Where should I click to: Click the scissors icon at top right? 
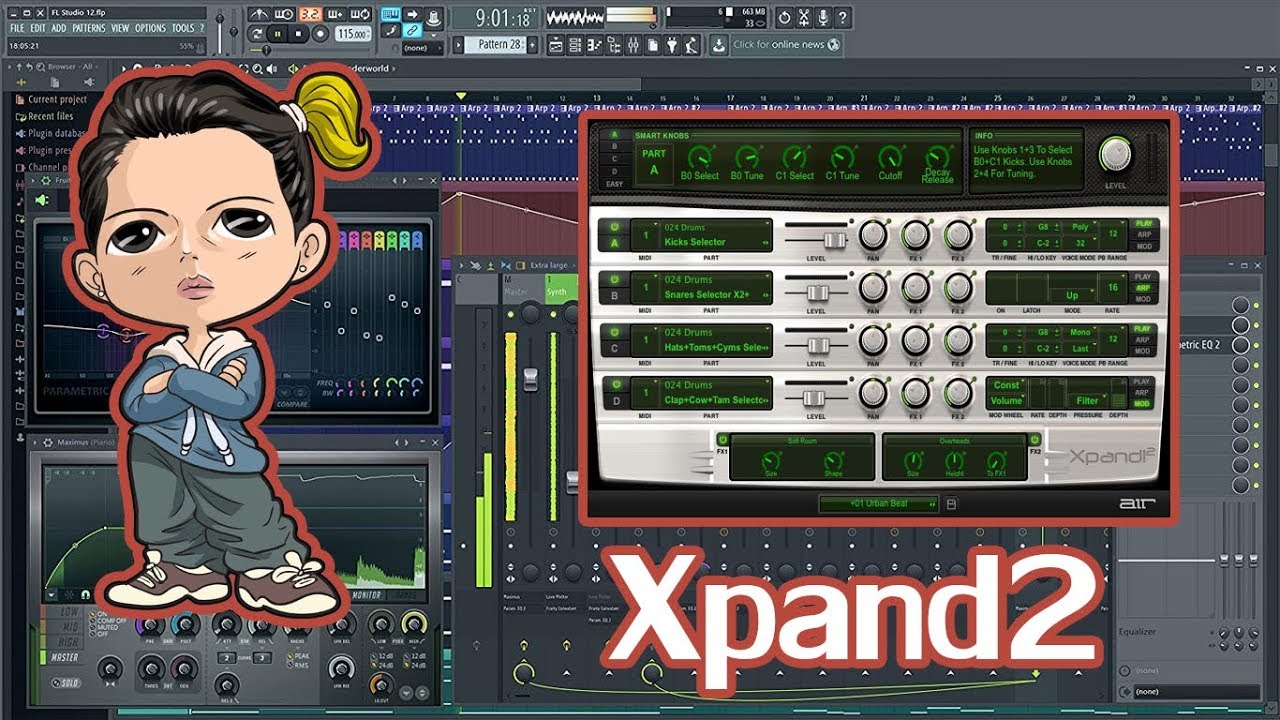click(x=803, y=18)
